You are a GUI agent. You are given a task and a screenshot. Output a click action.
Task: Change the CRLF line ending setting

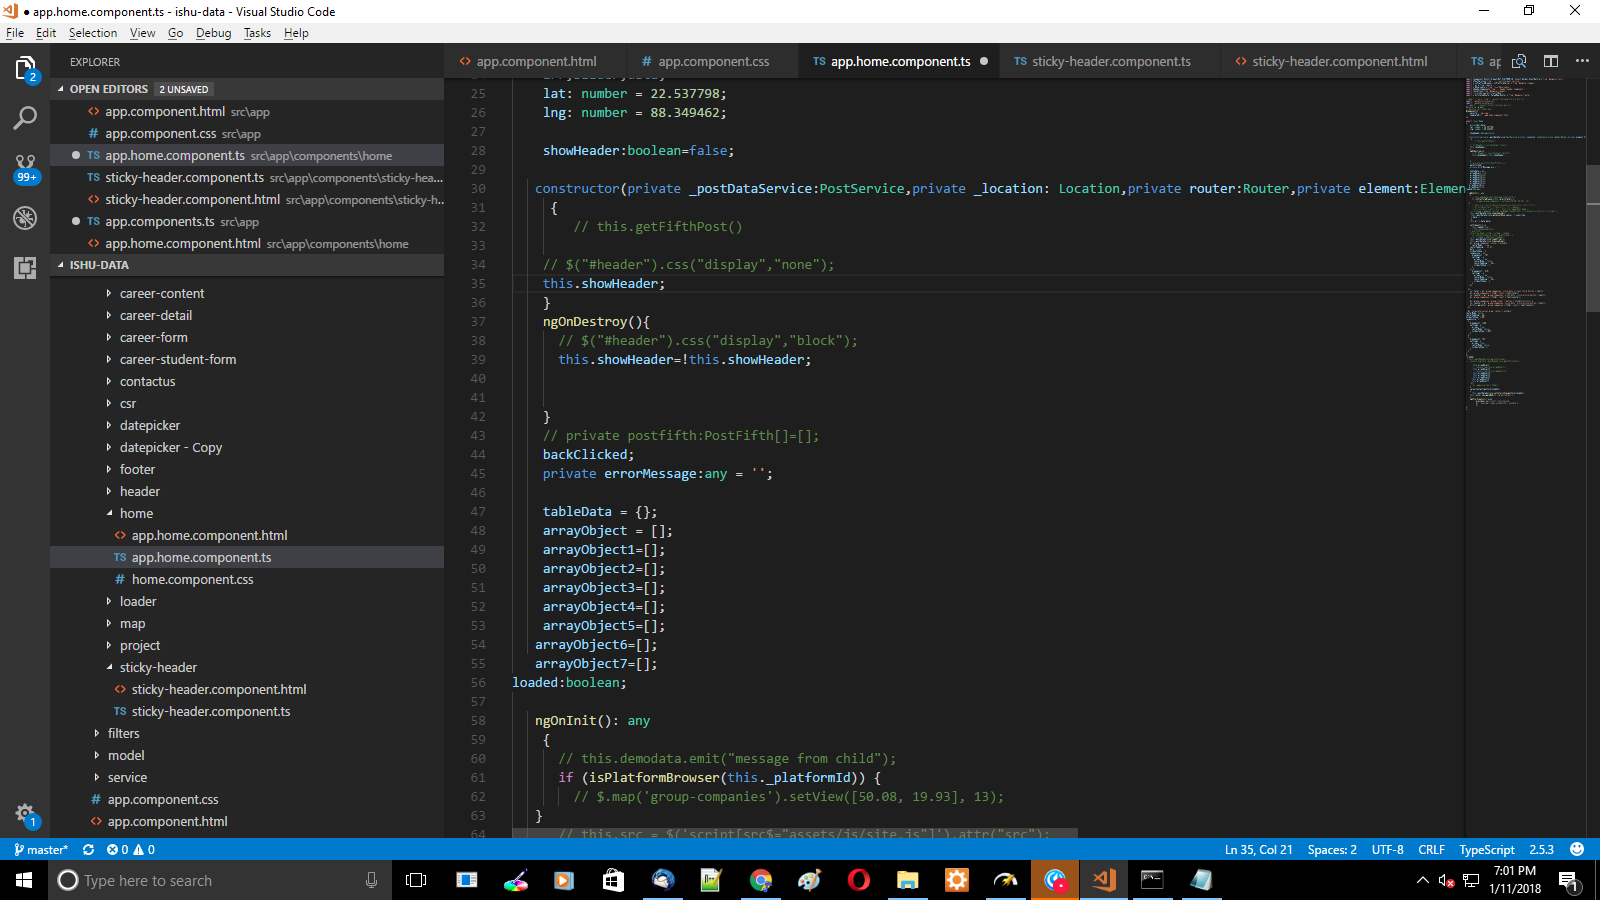(x=1431, y=850)
